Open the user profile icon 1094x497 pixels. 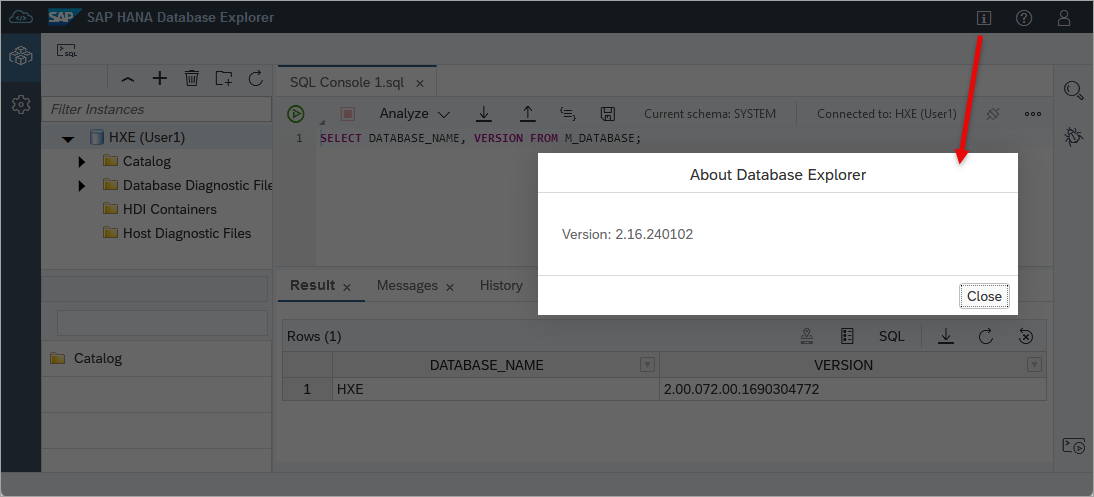tap(1063, 18)
